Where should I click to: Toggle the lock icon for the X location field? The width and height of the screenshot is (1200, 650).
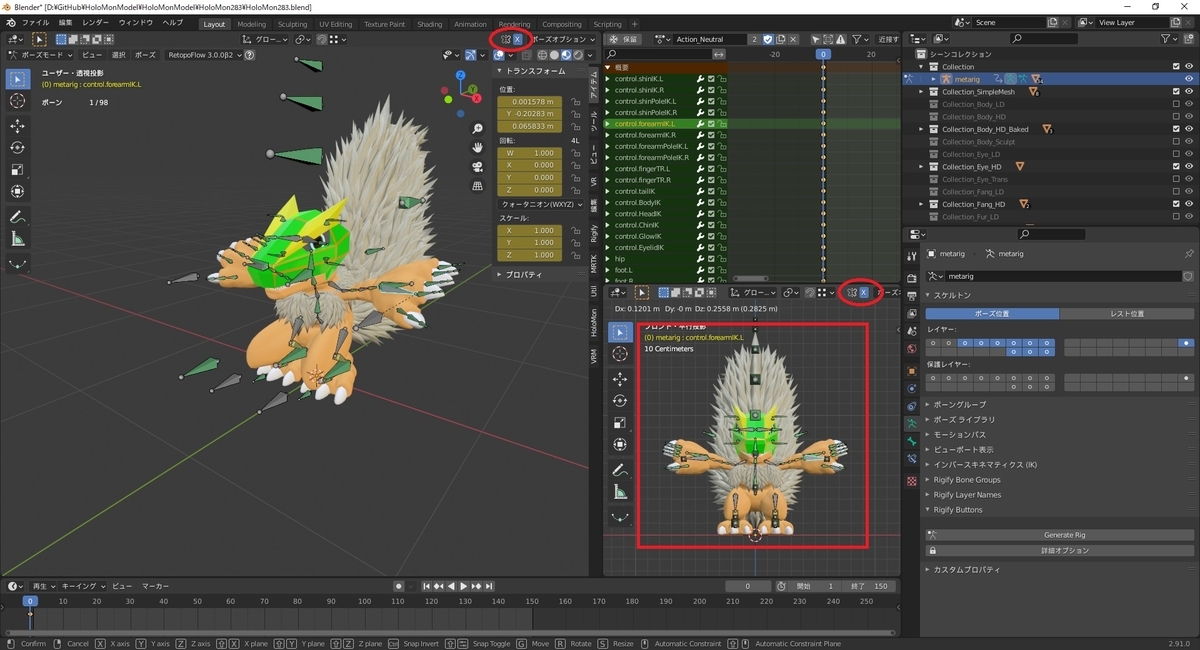(x=576, y=102)
